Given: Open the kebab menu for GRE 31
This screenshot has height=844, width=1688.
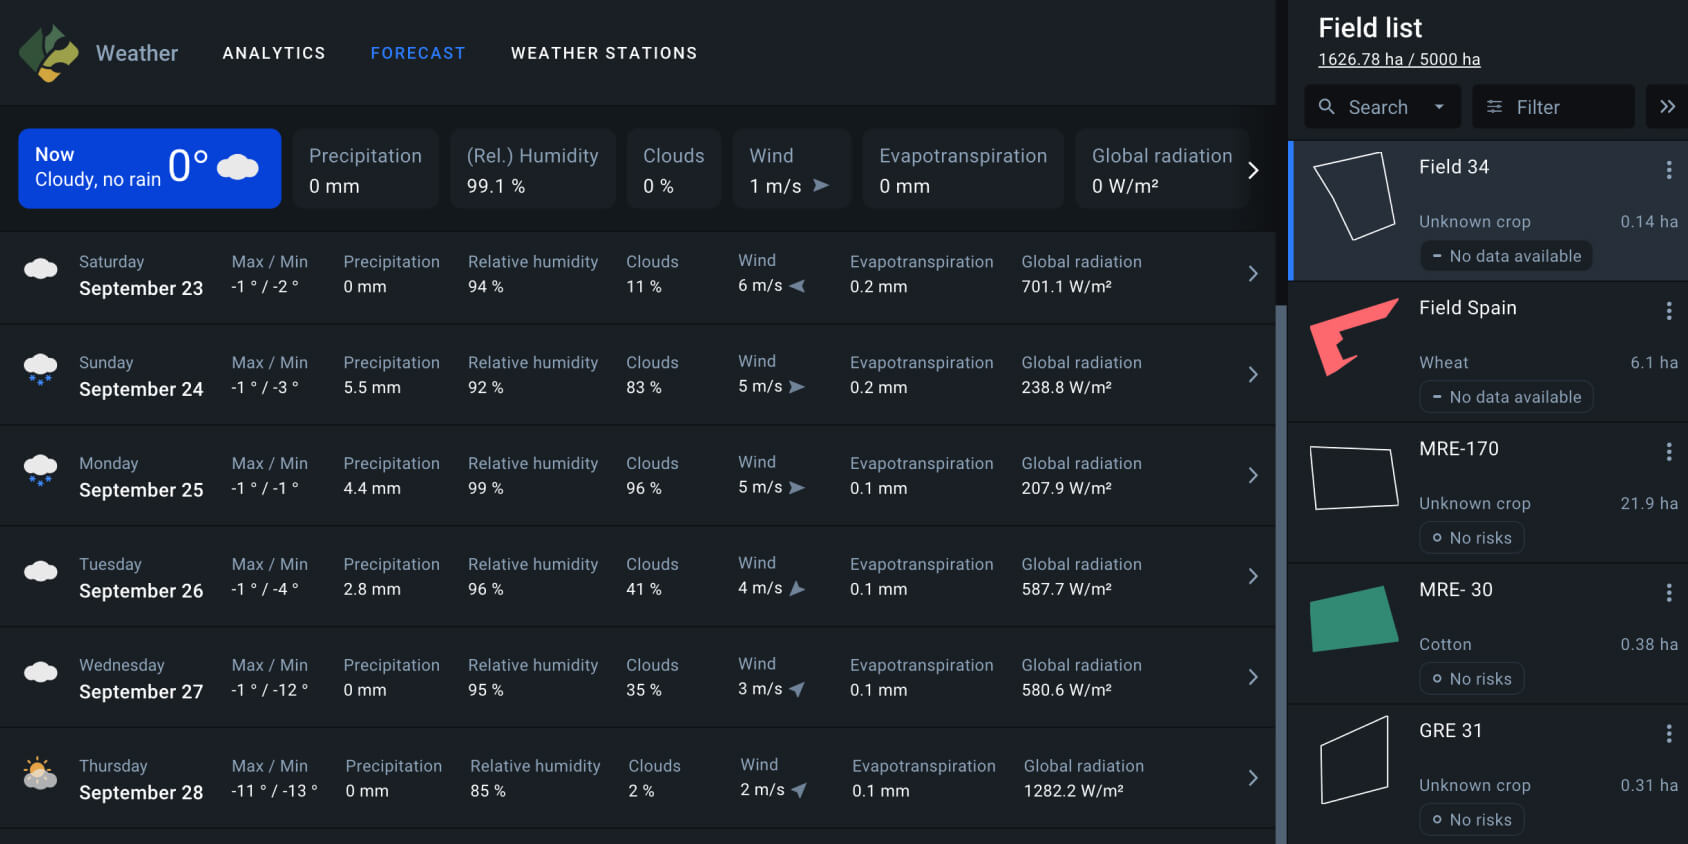Looking at the screenshot, I should (1668, 734).
